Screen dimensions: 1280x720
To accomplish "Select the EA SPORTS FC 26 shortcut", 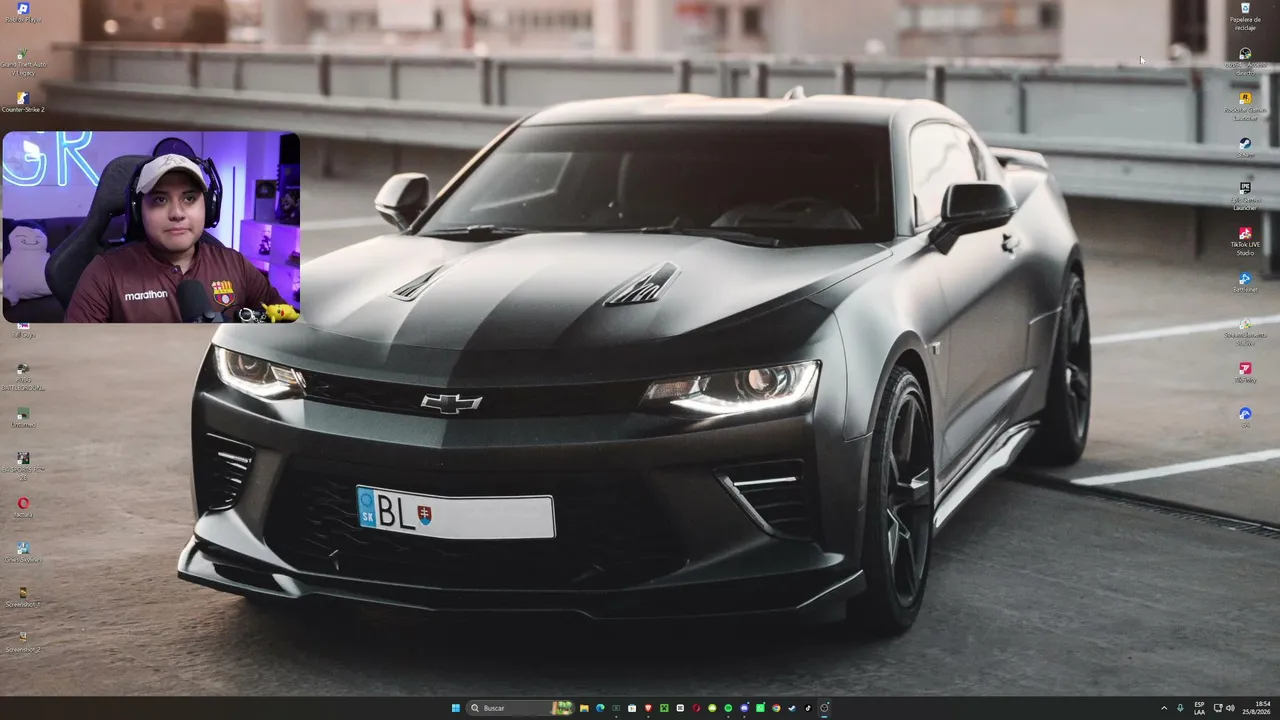I will pos(23,466).
